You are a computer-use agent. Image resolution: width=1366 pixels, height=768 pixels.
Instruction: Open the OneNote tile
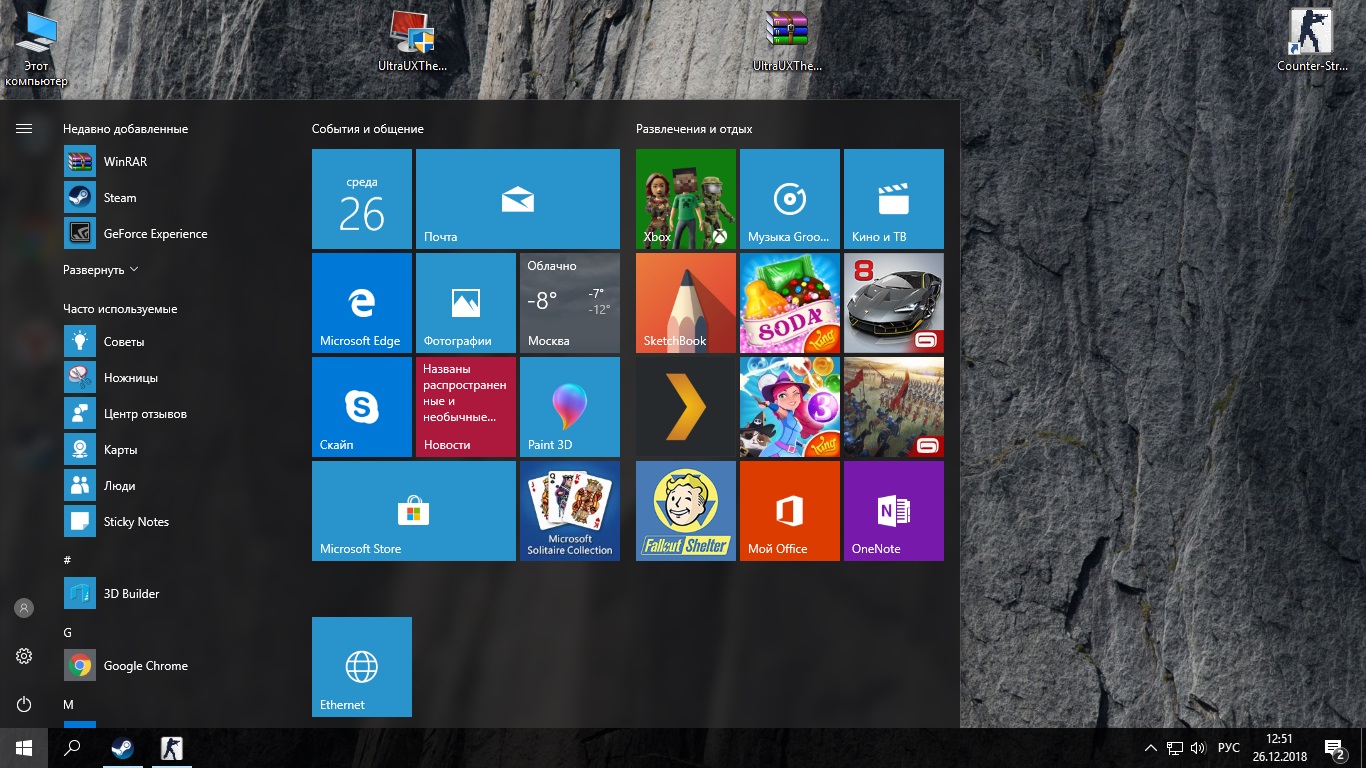[x=894, y=511]
